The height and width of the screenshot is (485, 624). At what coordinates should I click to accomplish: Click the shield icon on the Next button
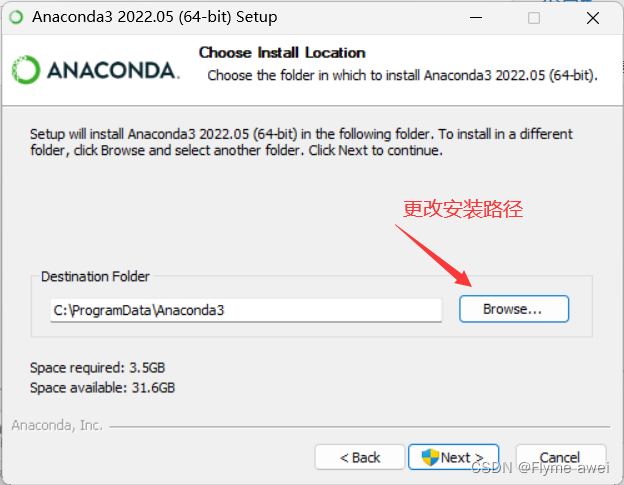click(x=430, y=457)
